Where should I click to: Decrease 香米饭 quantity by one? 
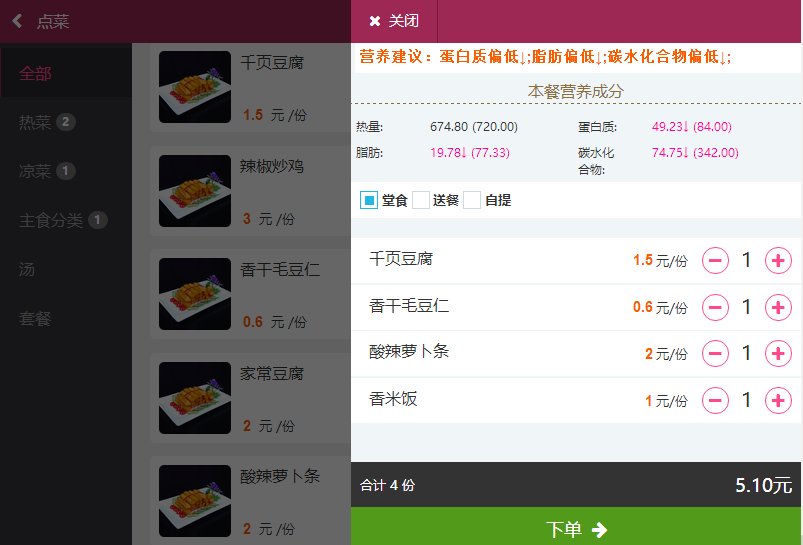coord(716,401)
